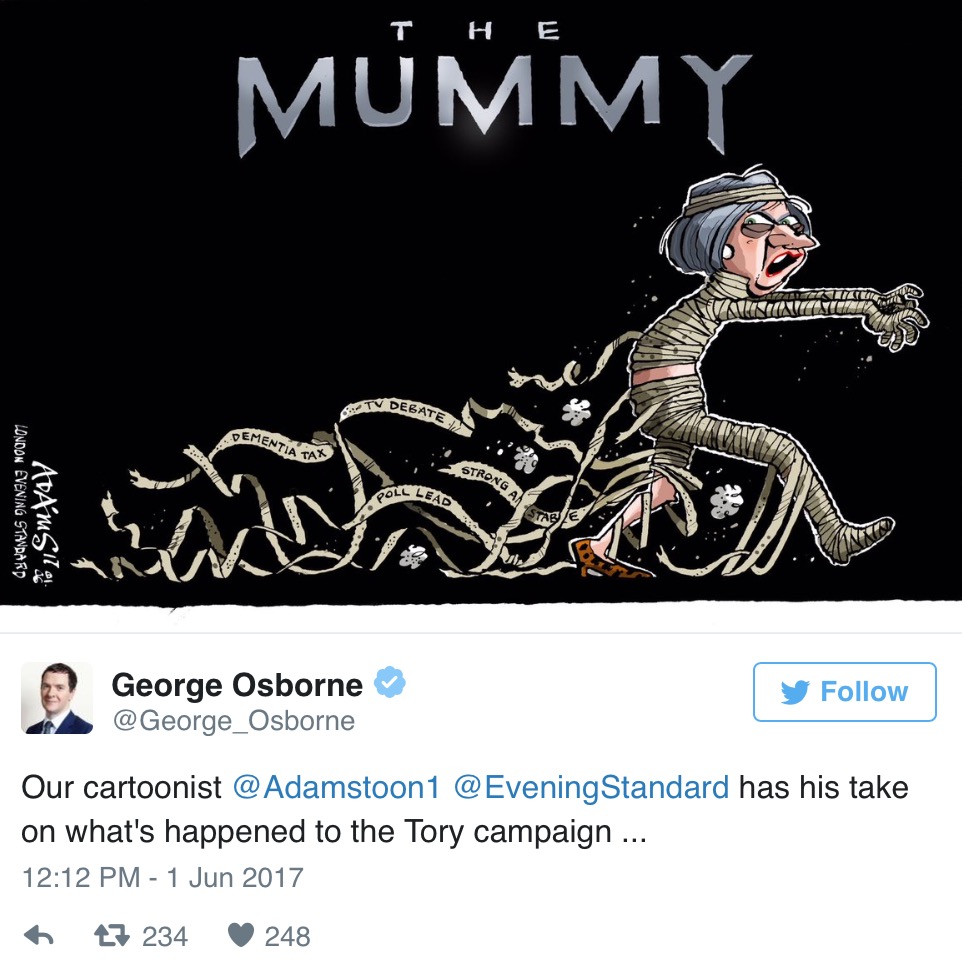Viewport: 962px width, 979px height.
Task: Like the tweet with the heart icon
Action: pos(241,935)
